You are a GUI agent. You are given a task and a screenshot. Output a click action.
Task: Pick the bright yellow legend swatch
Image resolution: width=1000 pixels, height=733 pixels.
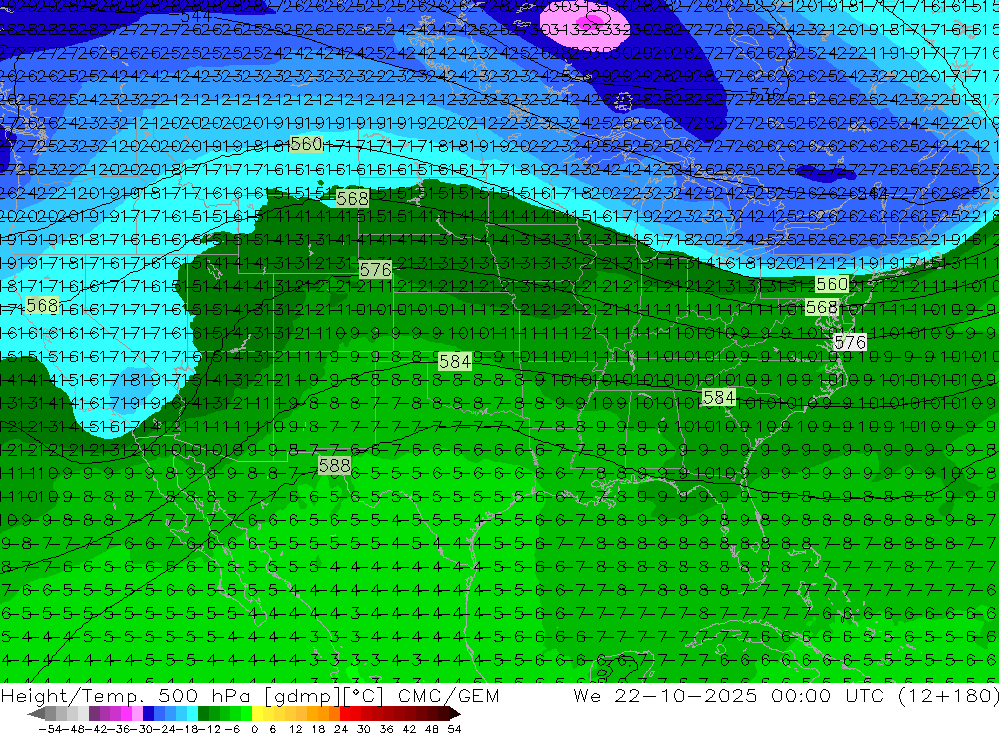tap(257, 714)
